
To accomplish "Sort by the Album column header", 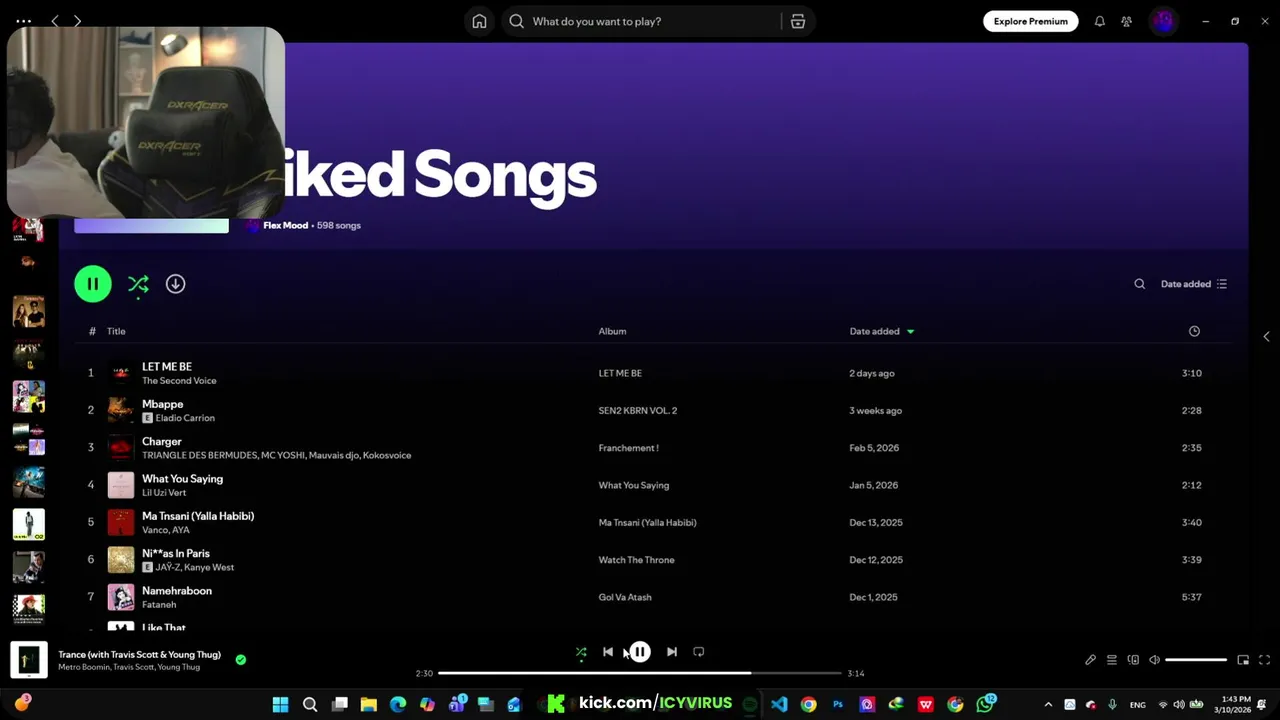I will coord(612,331).
